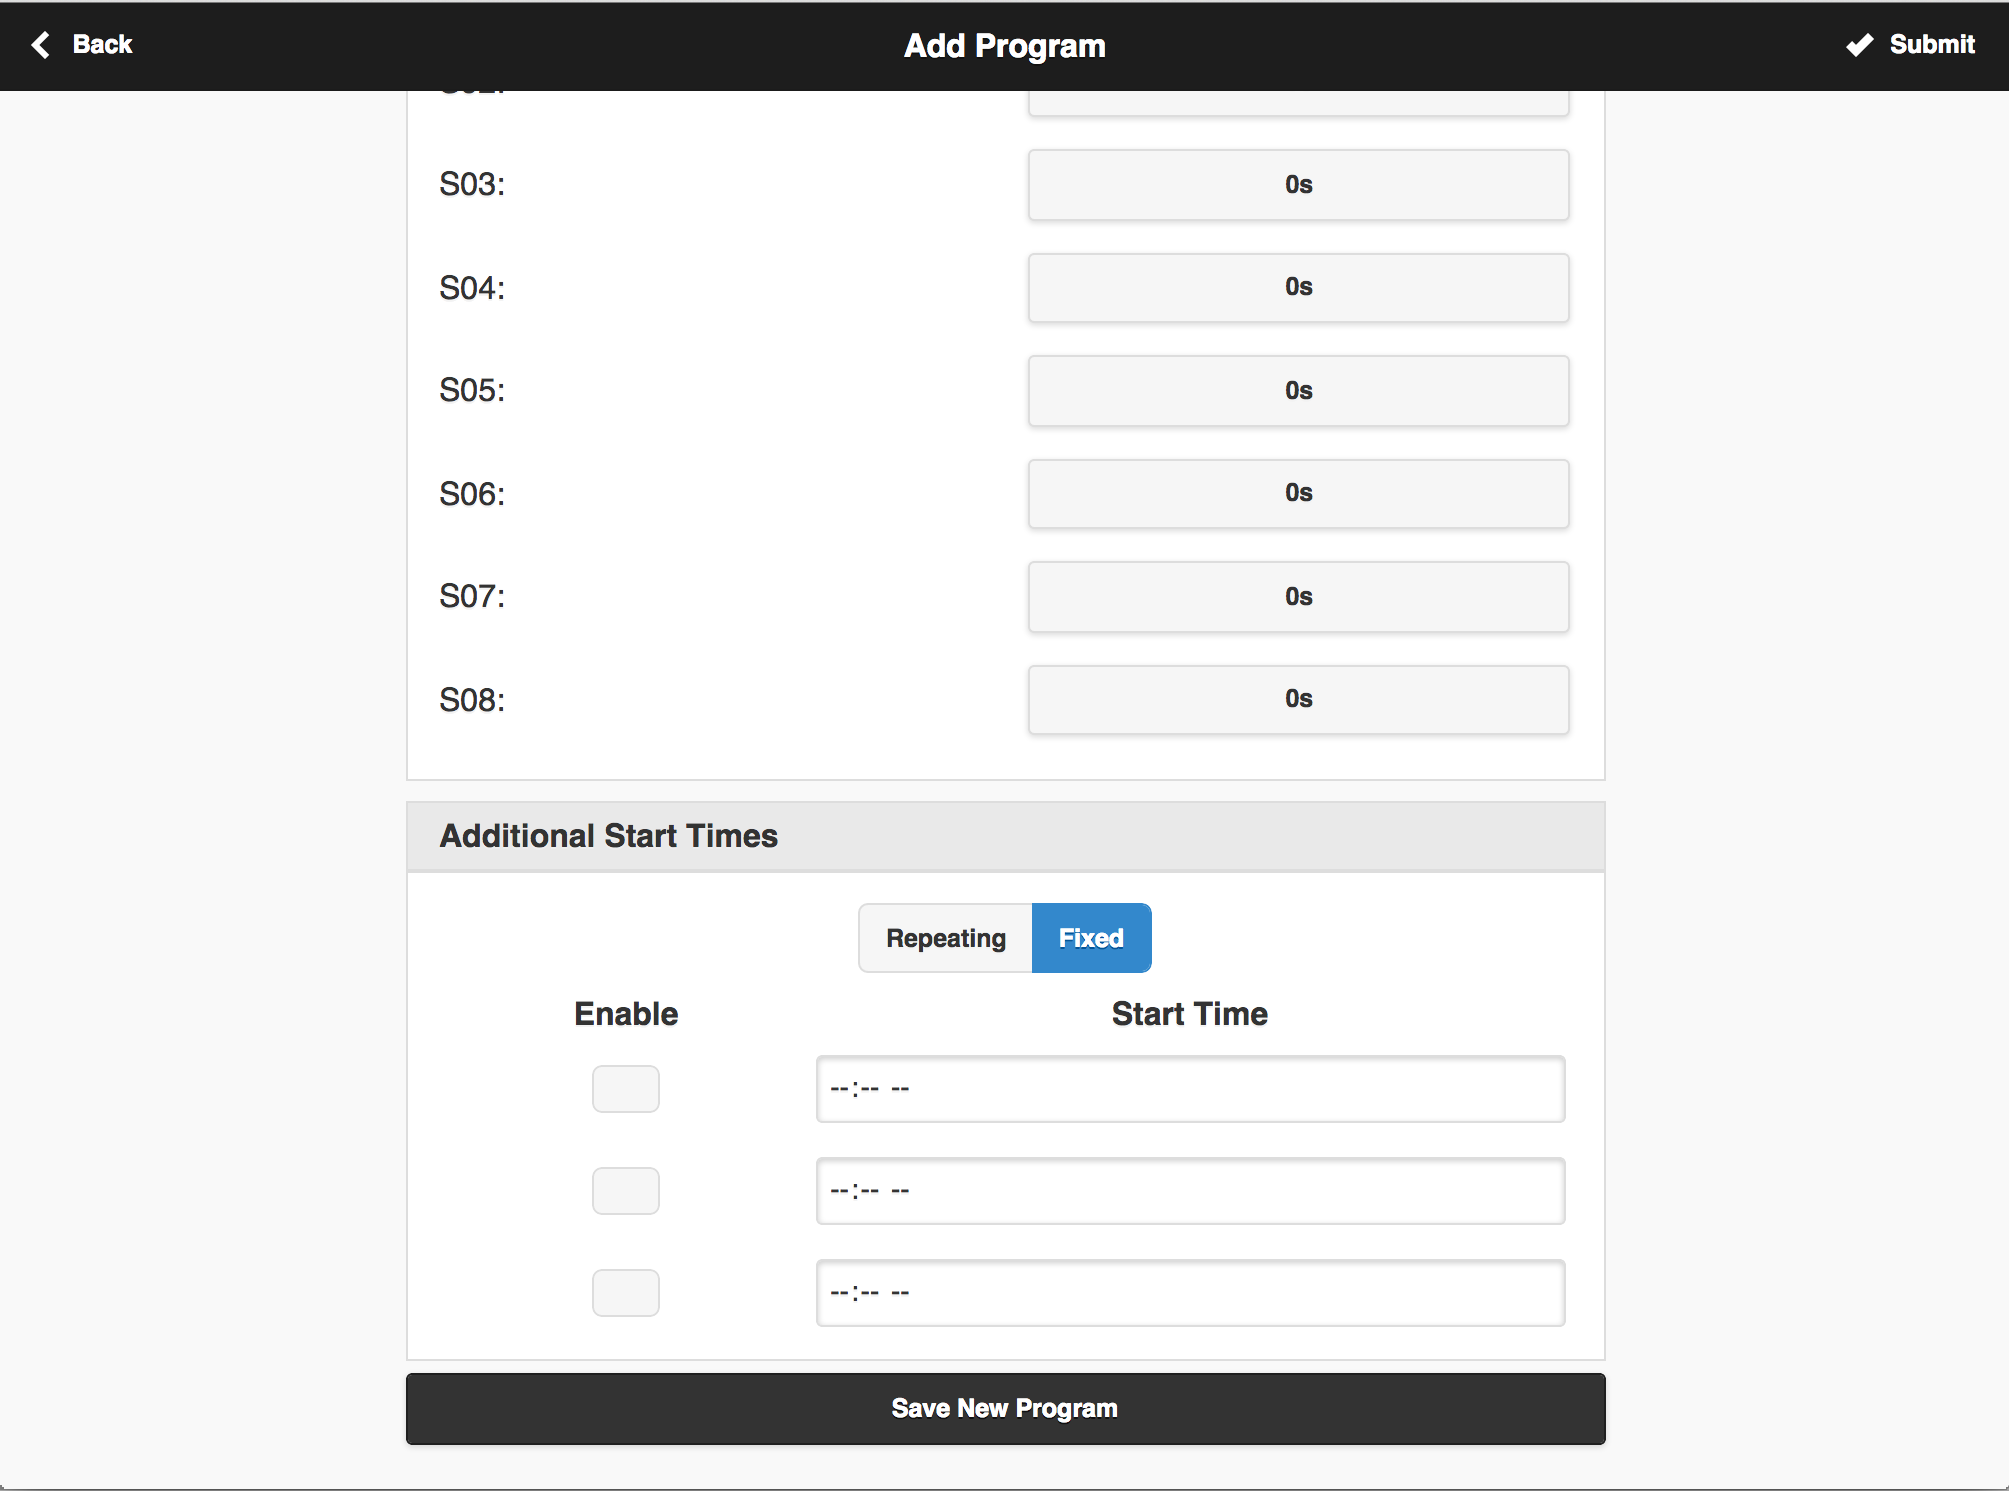2009x1491 pixels.
Task: Set the S07 station duration
Action: pyautogui.click(x=1298, y=597)
